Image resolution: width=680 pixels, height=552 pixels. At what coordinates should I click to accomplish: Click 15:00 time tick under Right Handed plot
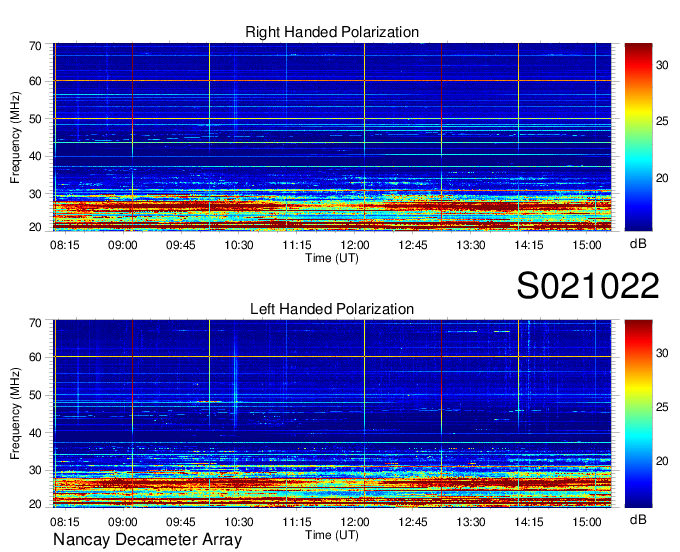pyautogui.click(x=587, y=245)
